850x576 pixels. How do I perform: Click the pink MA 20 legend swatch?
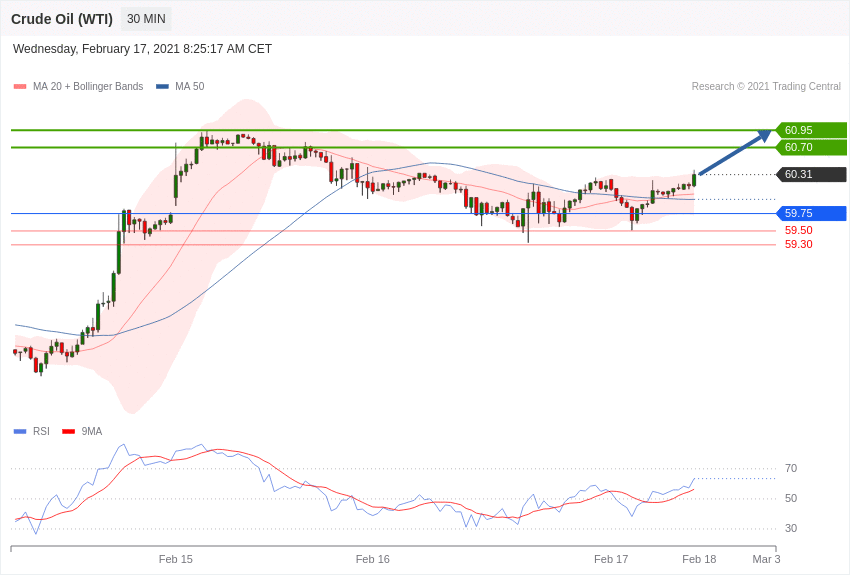click(20, 87)
